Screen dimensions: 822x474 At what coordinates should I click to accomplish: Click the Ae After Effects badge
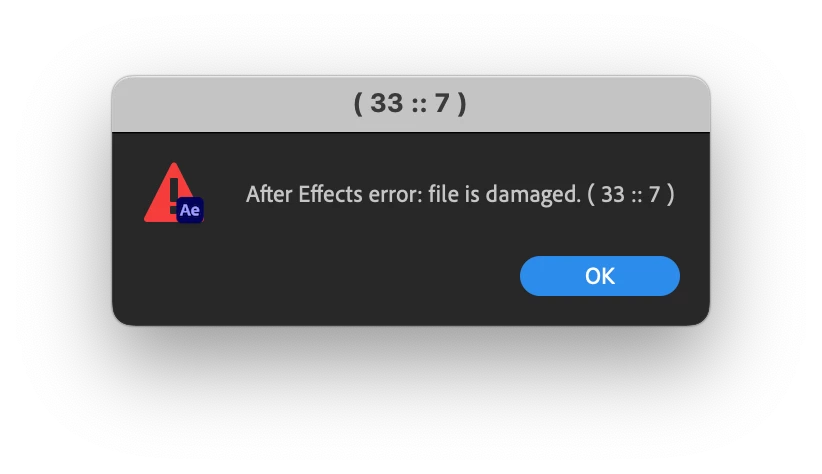[190, 210]
